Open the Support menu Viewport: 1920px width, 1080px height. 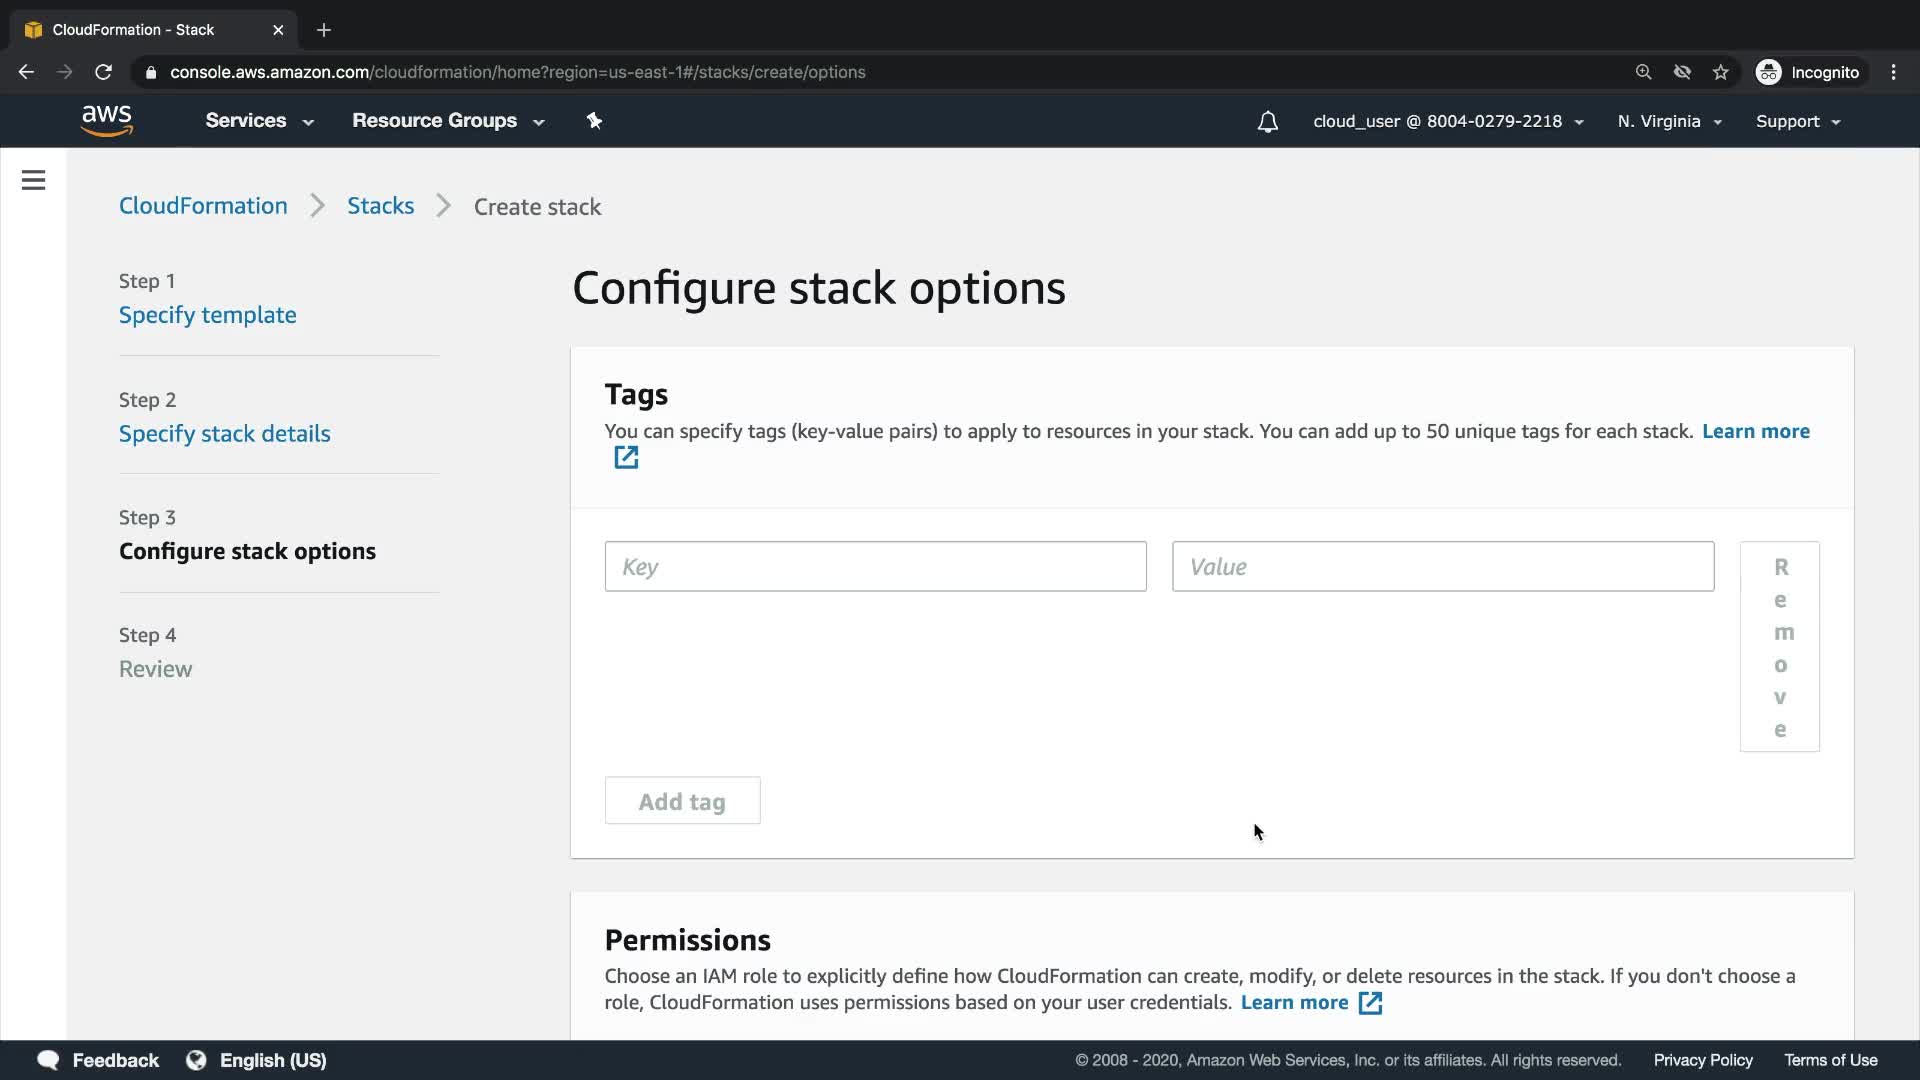pos(1797,122)
